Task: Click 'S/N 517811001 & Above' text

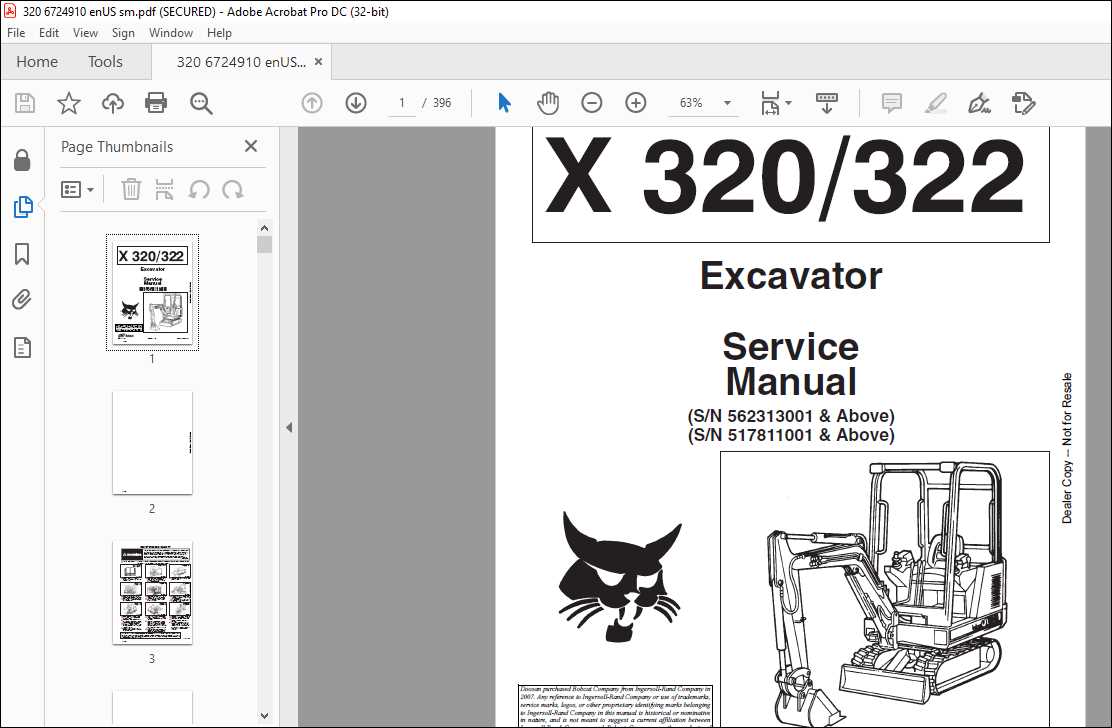Action: (x=791, y=435)
